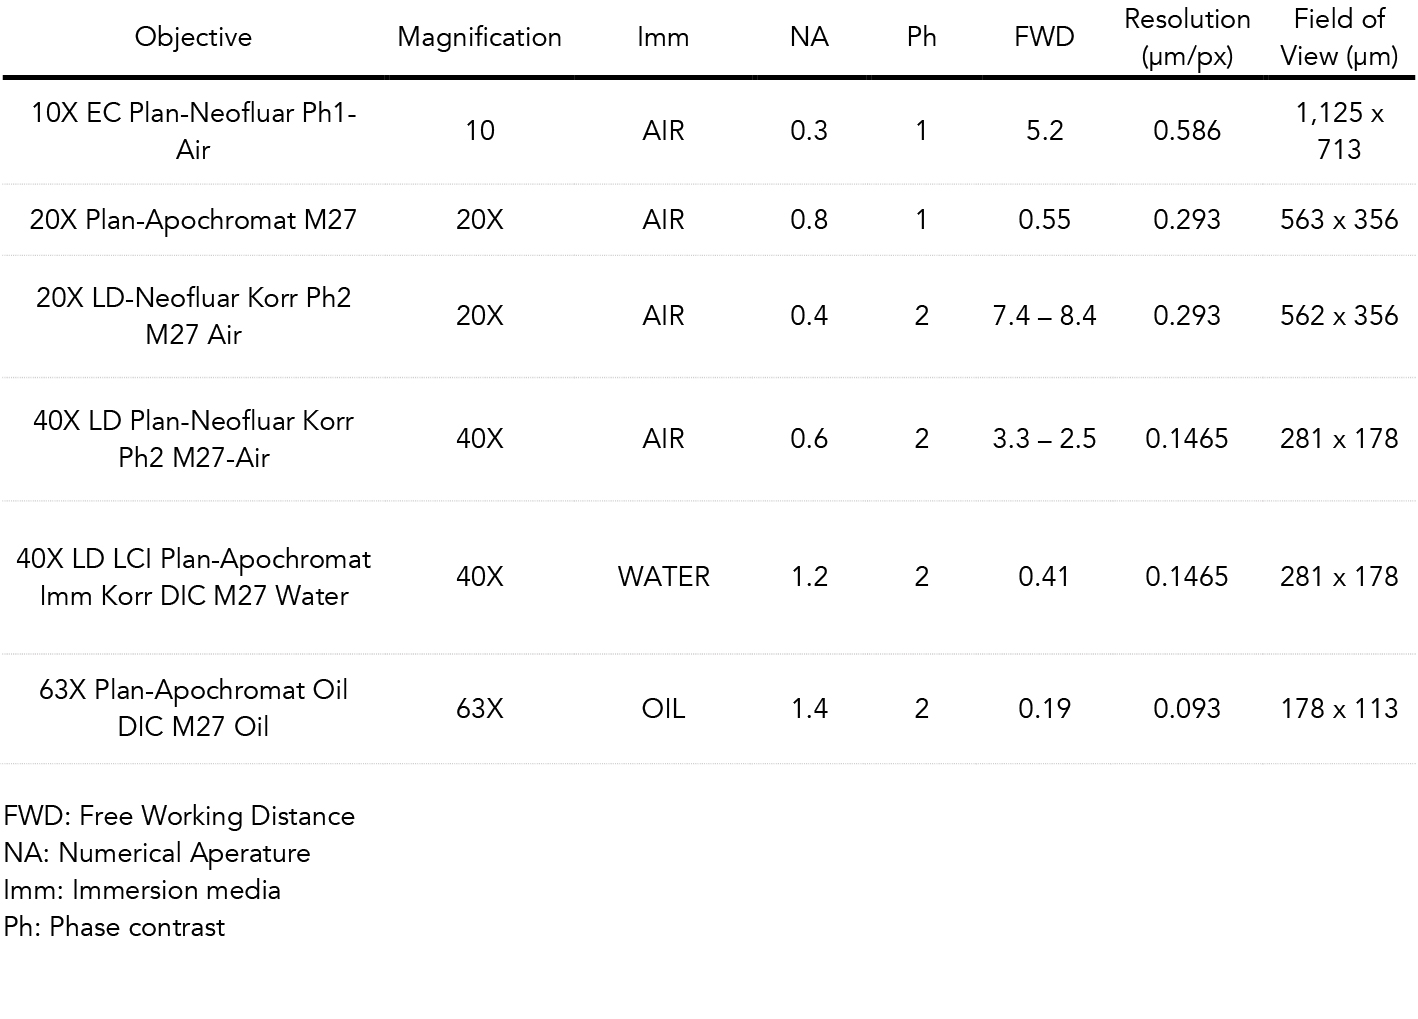Select the 40X LD LCI Plan-Apochromat cell
The width and height of the screenshot is (1418, 1019).
tap(193, 577)
